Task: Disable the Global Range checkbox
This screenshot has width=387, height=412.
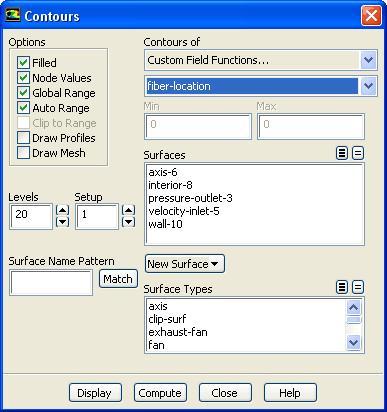Action: tap(23, 93)
